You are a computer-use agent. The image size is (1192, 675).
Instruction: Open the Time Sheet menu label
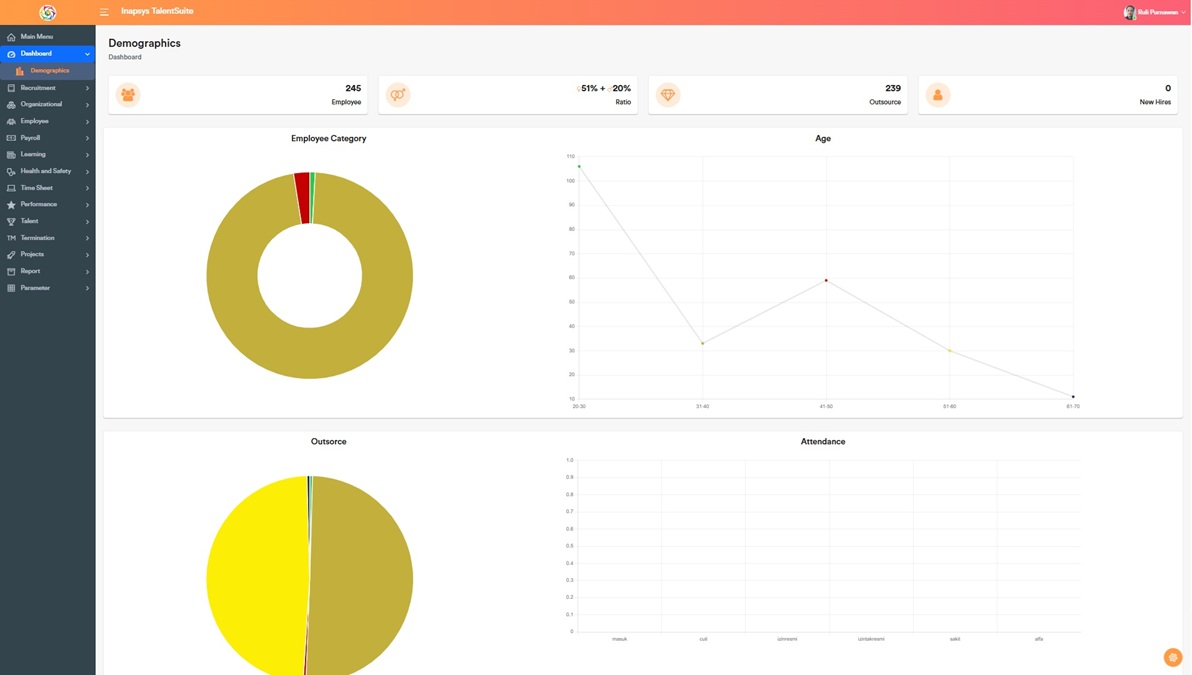point(36,188)
